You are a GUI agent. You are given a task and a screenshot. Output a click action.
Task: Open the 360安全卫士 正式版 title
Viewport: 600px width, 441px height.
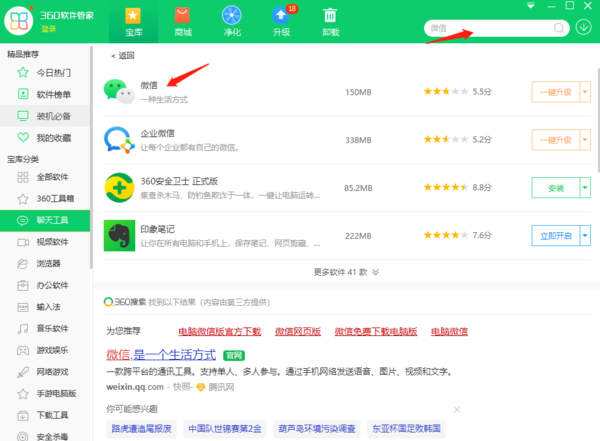tap(179, 181)
